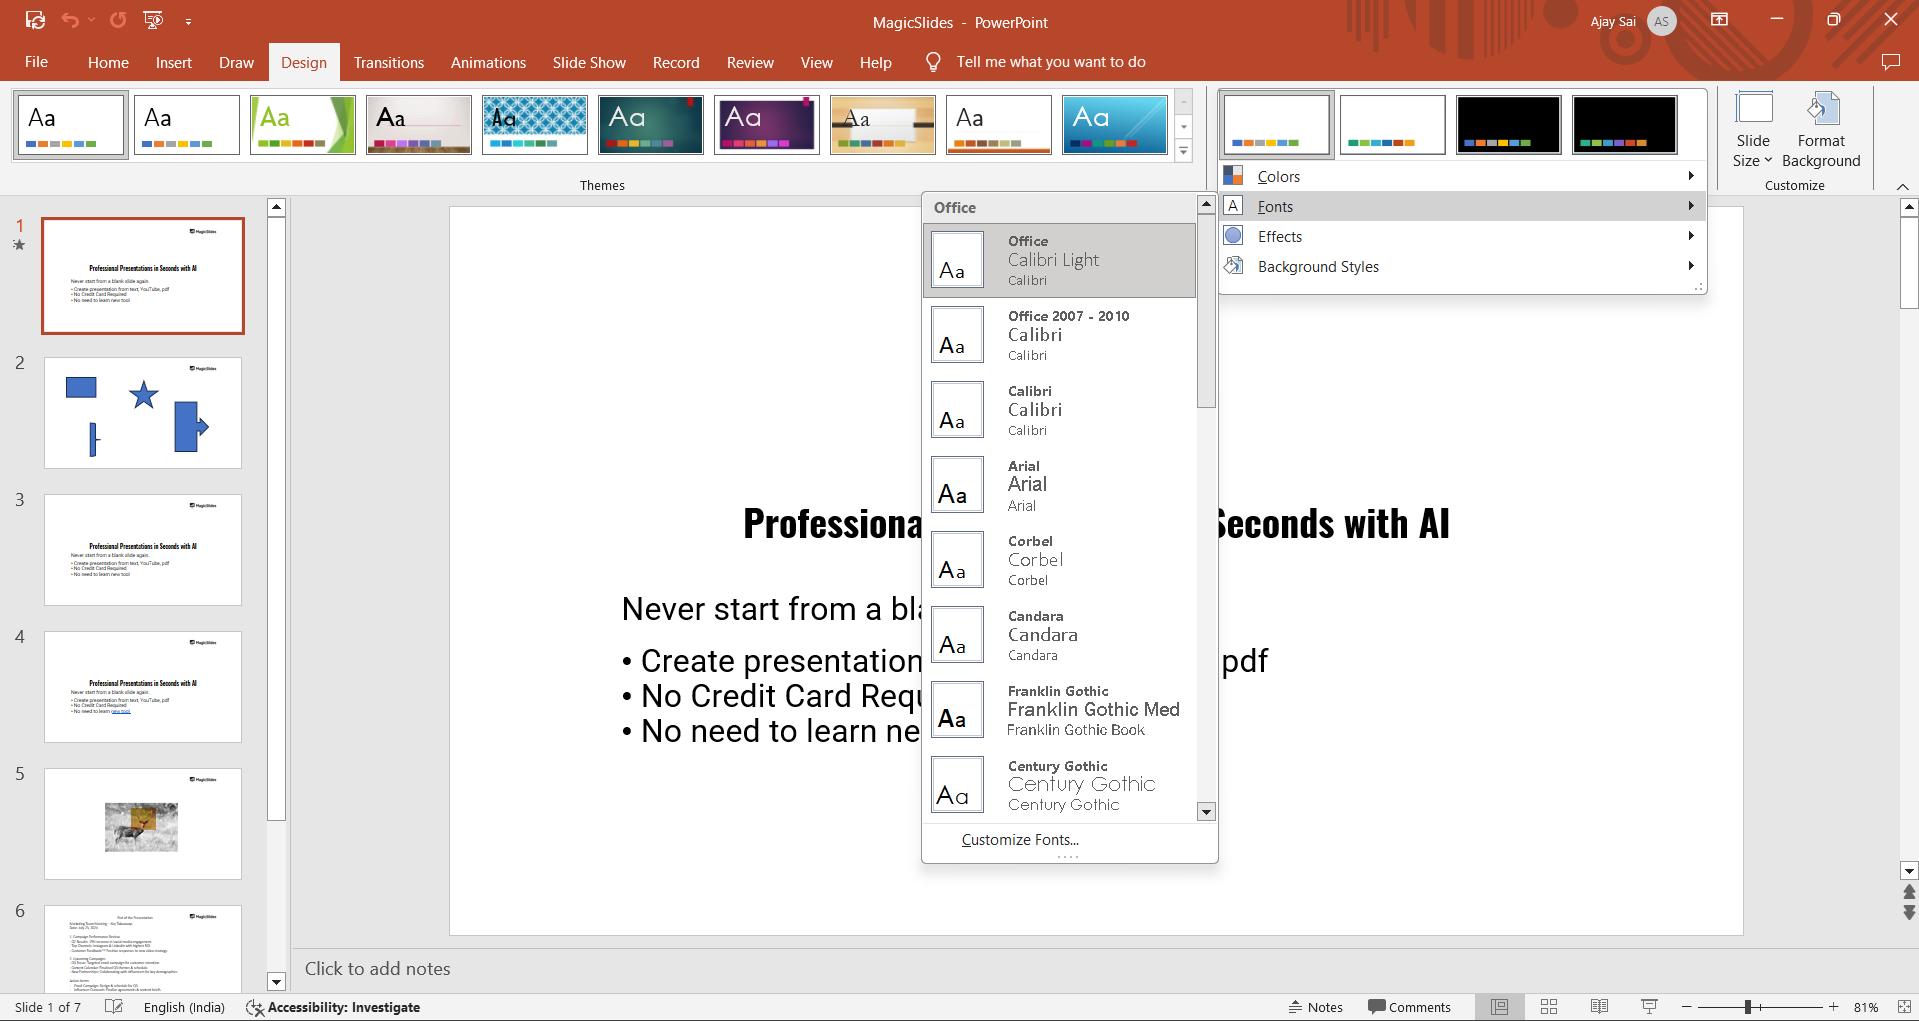
Task: Start slide show from status bar icon
Action: tap(1649, 1007)
